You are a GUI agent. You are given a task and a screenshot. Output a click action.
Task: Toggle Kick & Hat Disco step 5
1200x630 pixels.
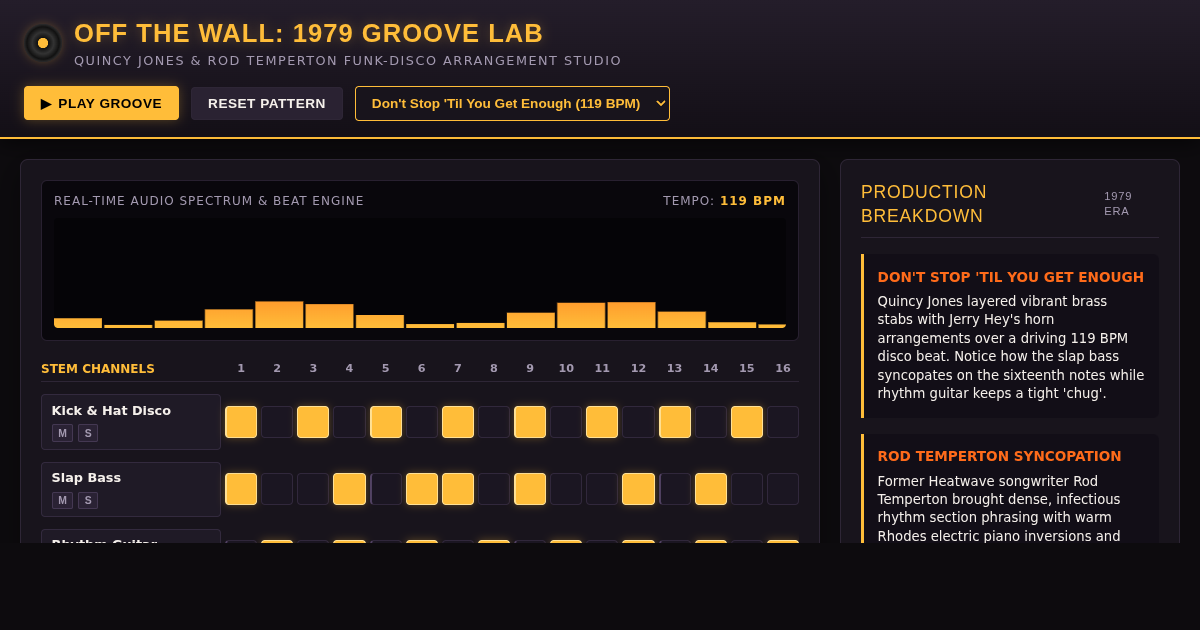coord(386,422)
